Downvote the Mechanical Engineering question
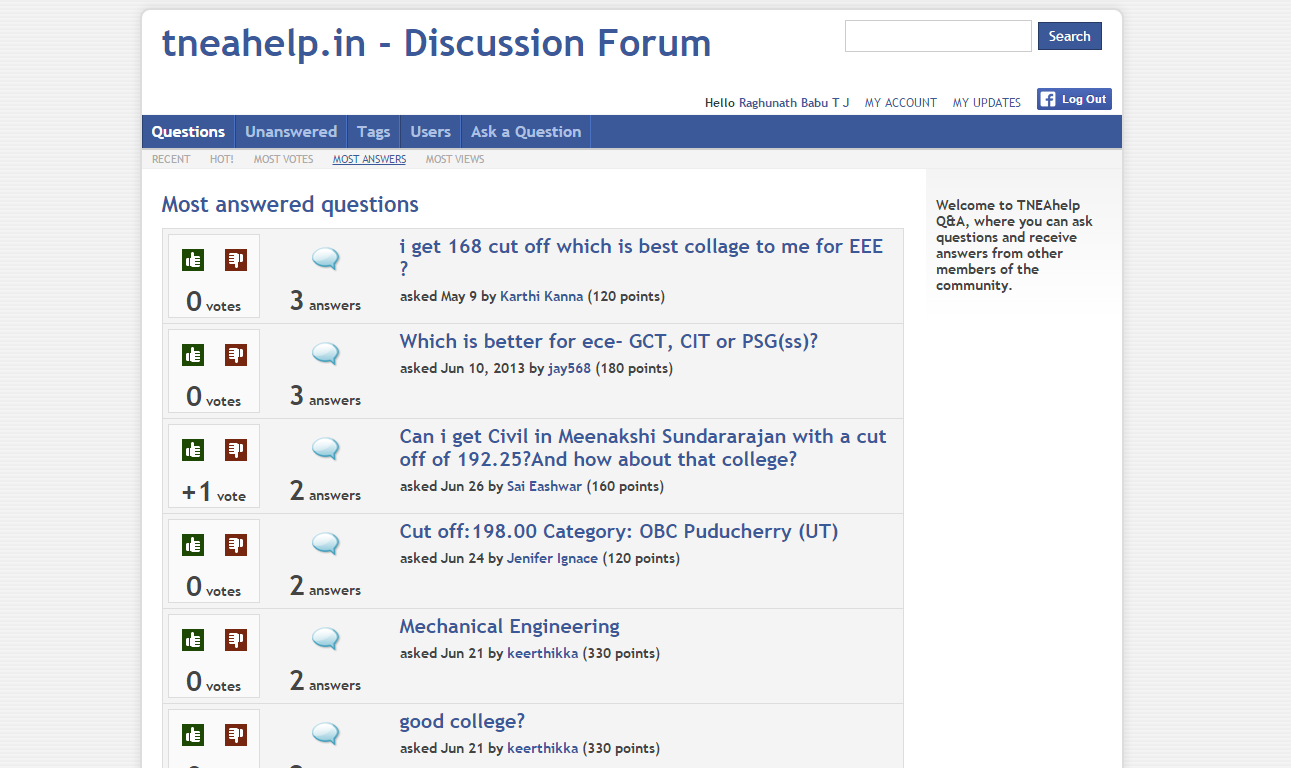1291x768 pixels. point(236,640)
